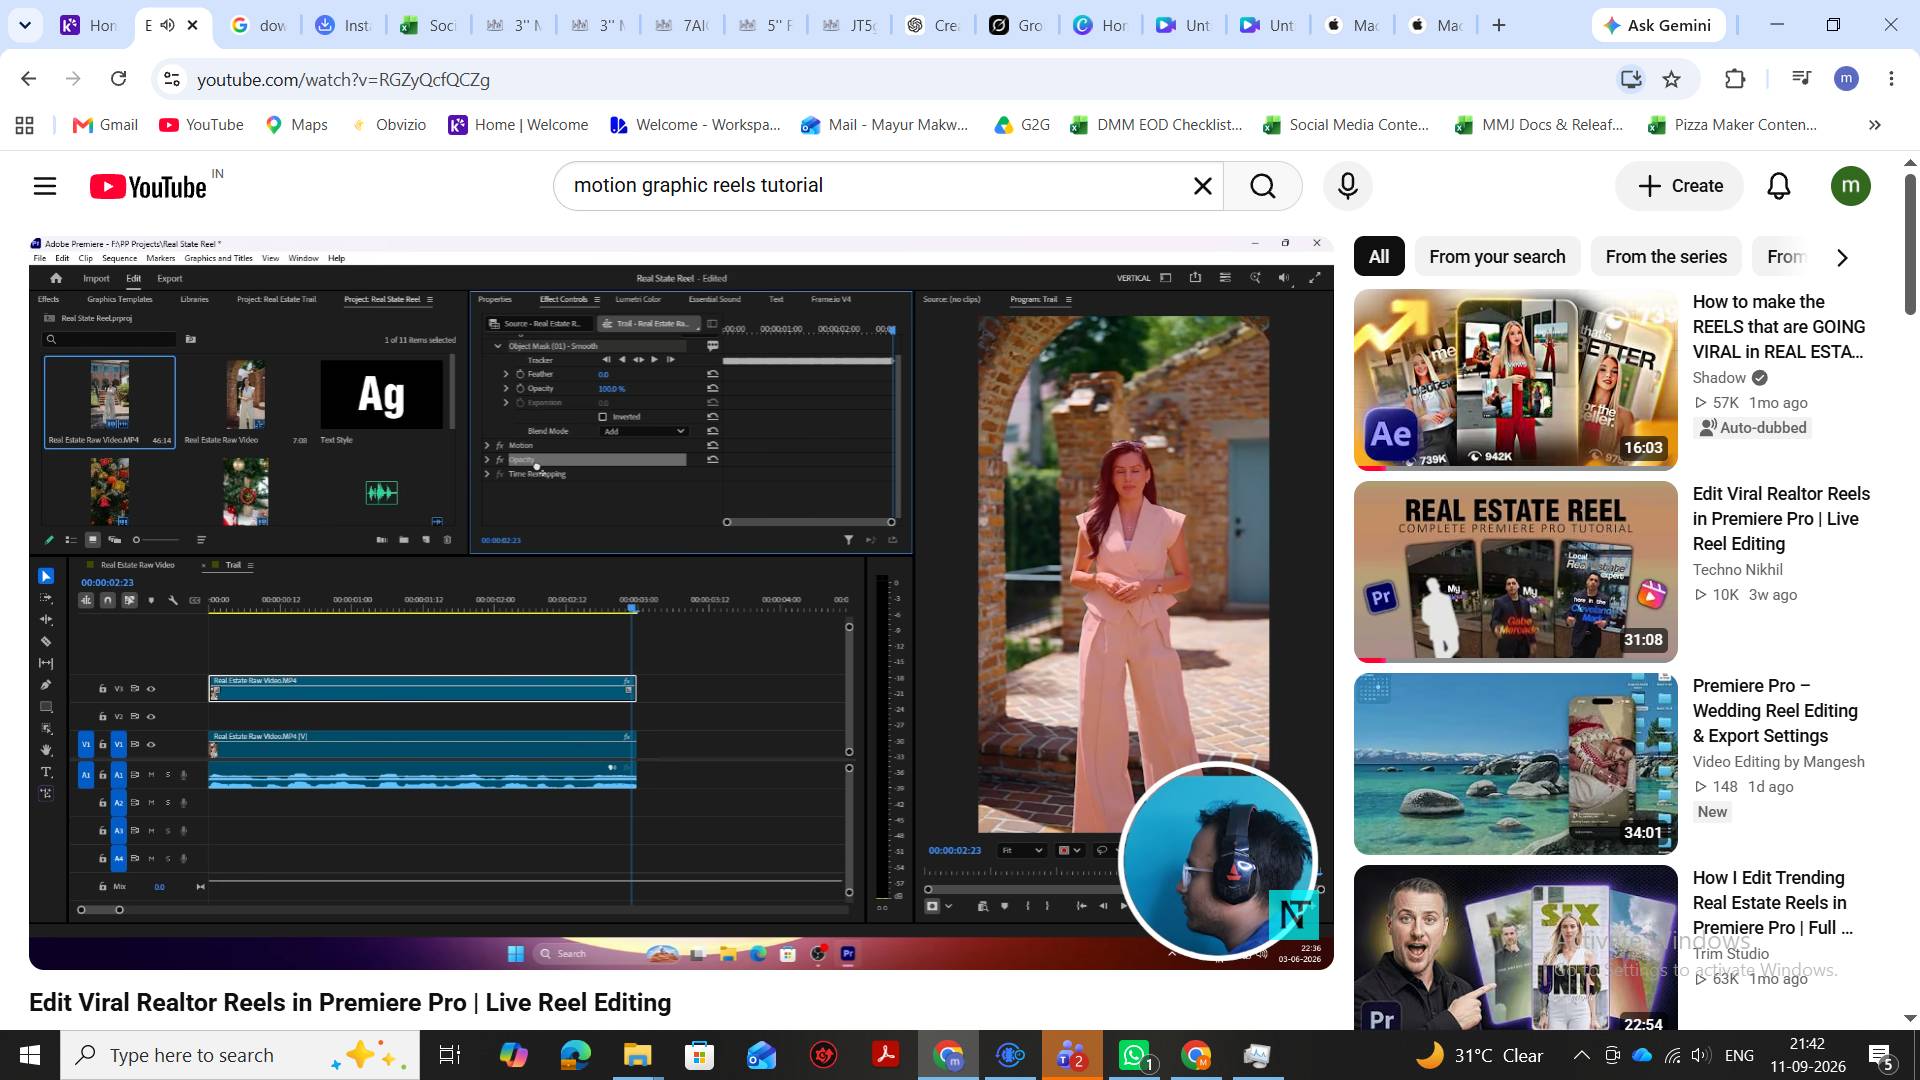
Task: Switch to the 'Gro' browser tab
Action: (x=1017, y=25)
